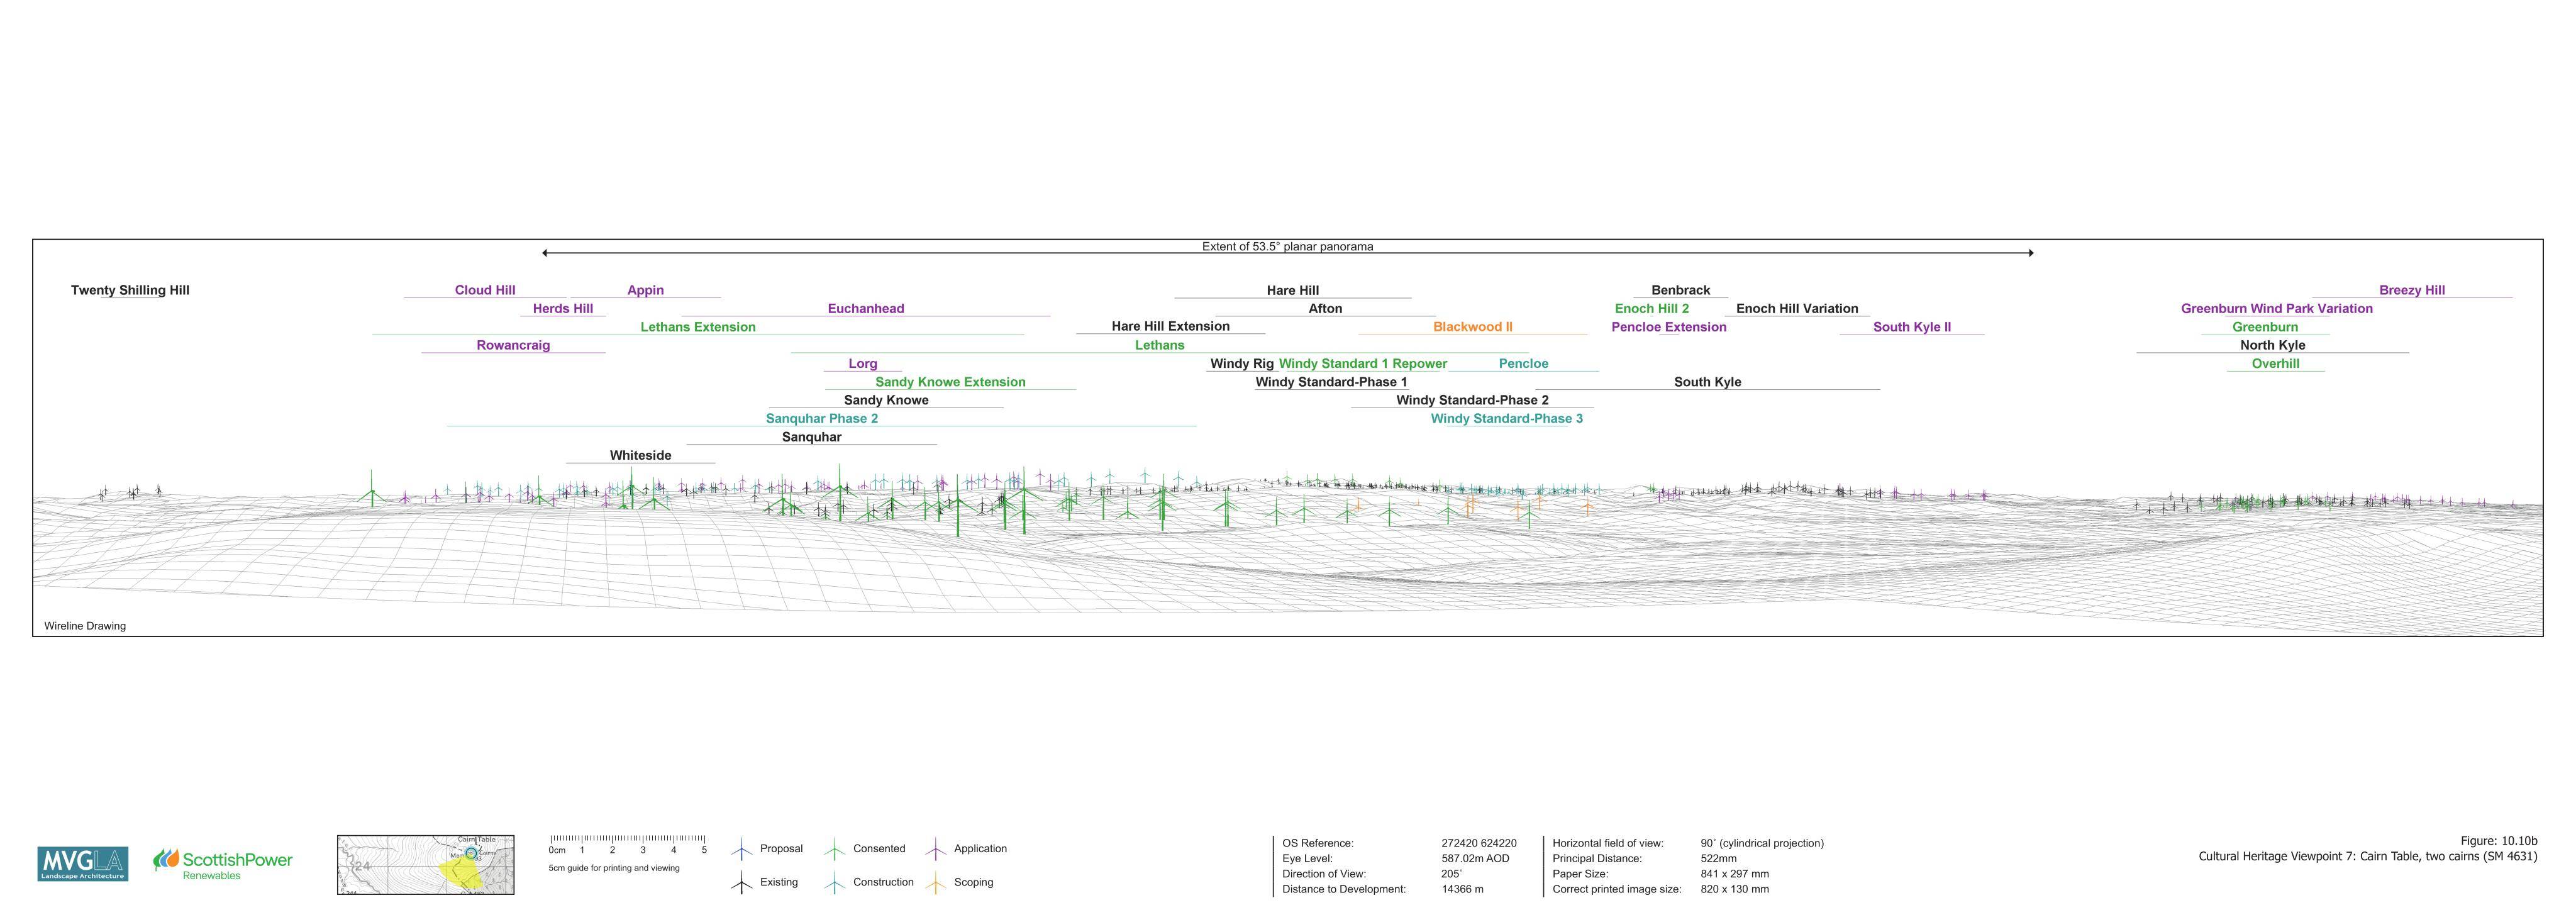Select the Enoch Hill Variation label
Viewport: 2576px width, 910px height.
1797,309
